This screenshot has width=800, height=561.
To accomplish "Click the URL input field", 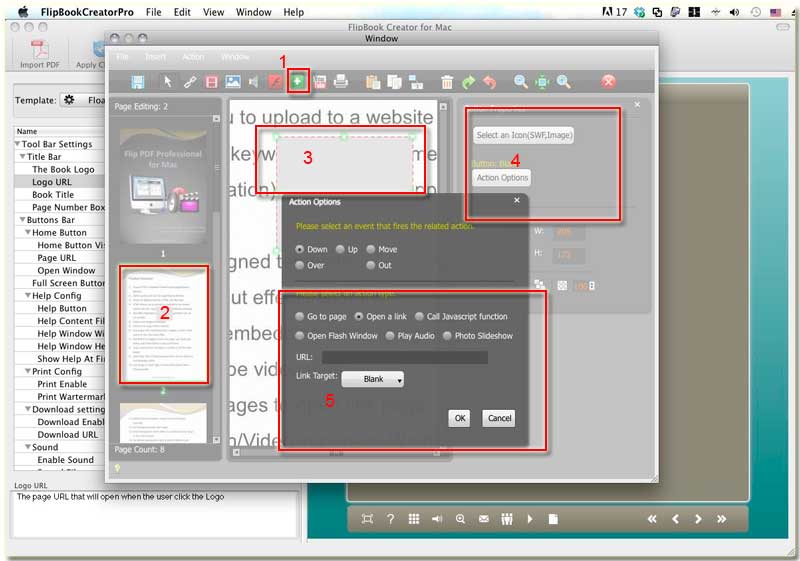I will (x=405, y=357).
